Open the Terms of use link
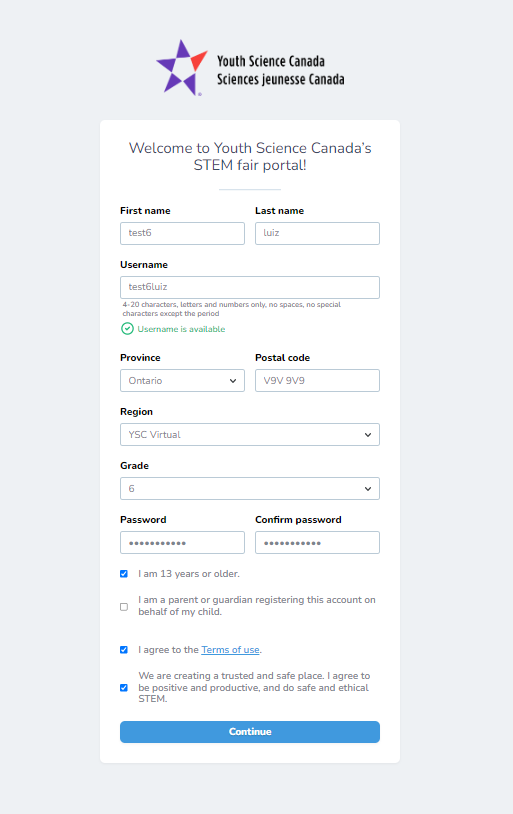The height and width of the screenshot is (814, 513). tap(230, 649)
